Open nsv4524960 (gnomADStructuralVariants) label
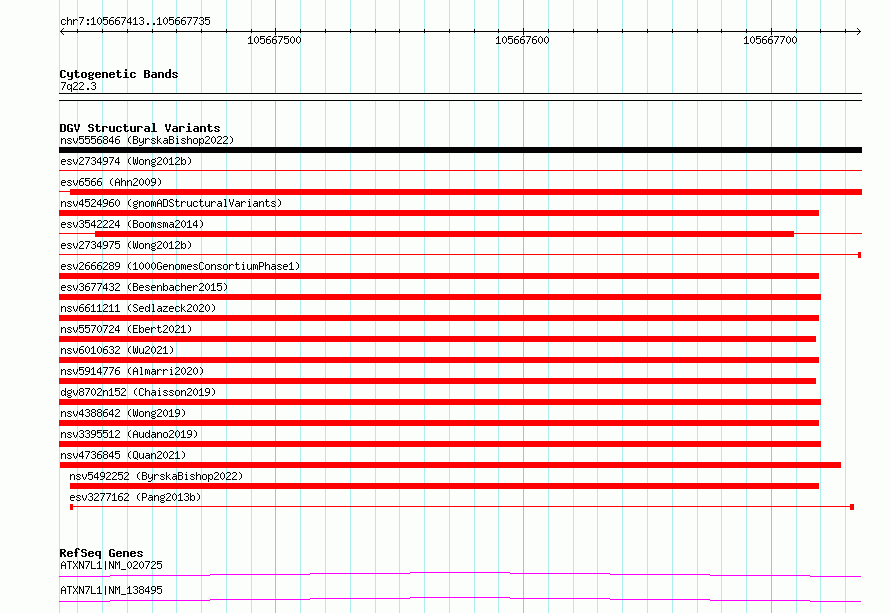Image resolution: width=890 pixels, height=613 pixels. pos(171,203)
